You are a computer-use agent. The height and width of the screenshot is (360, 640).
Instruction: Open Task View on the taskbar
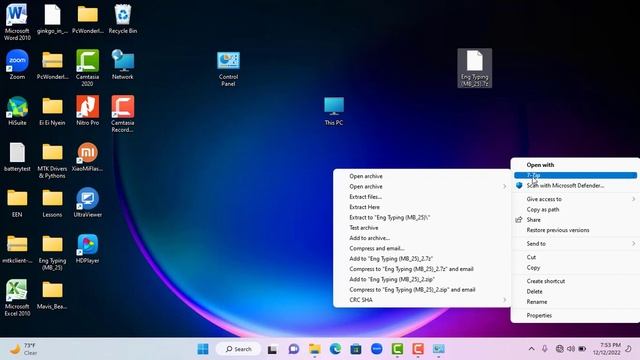(273, 349)
